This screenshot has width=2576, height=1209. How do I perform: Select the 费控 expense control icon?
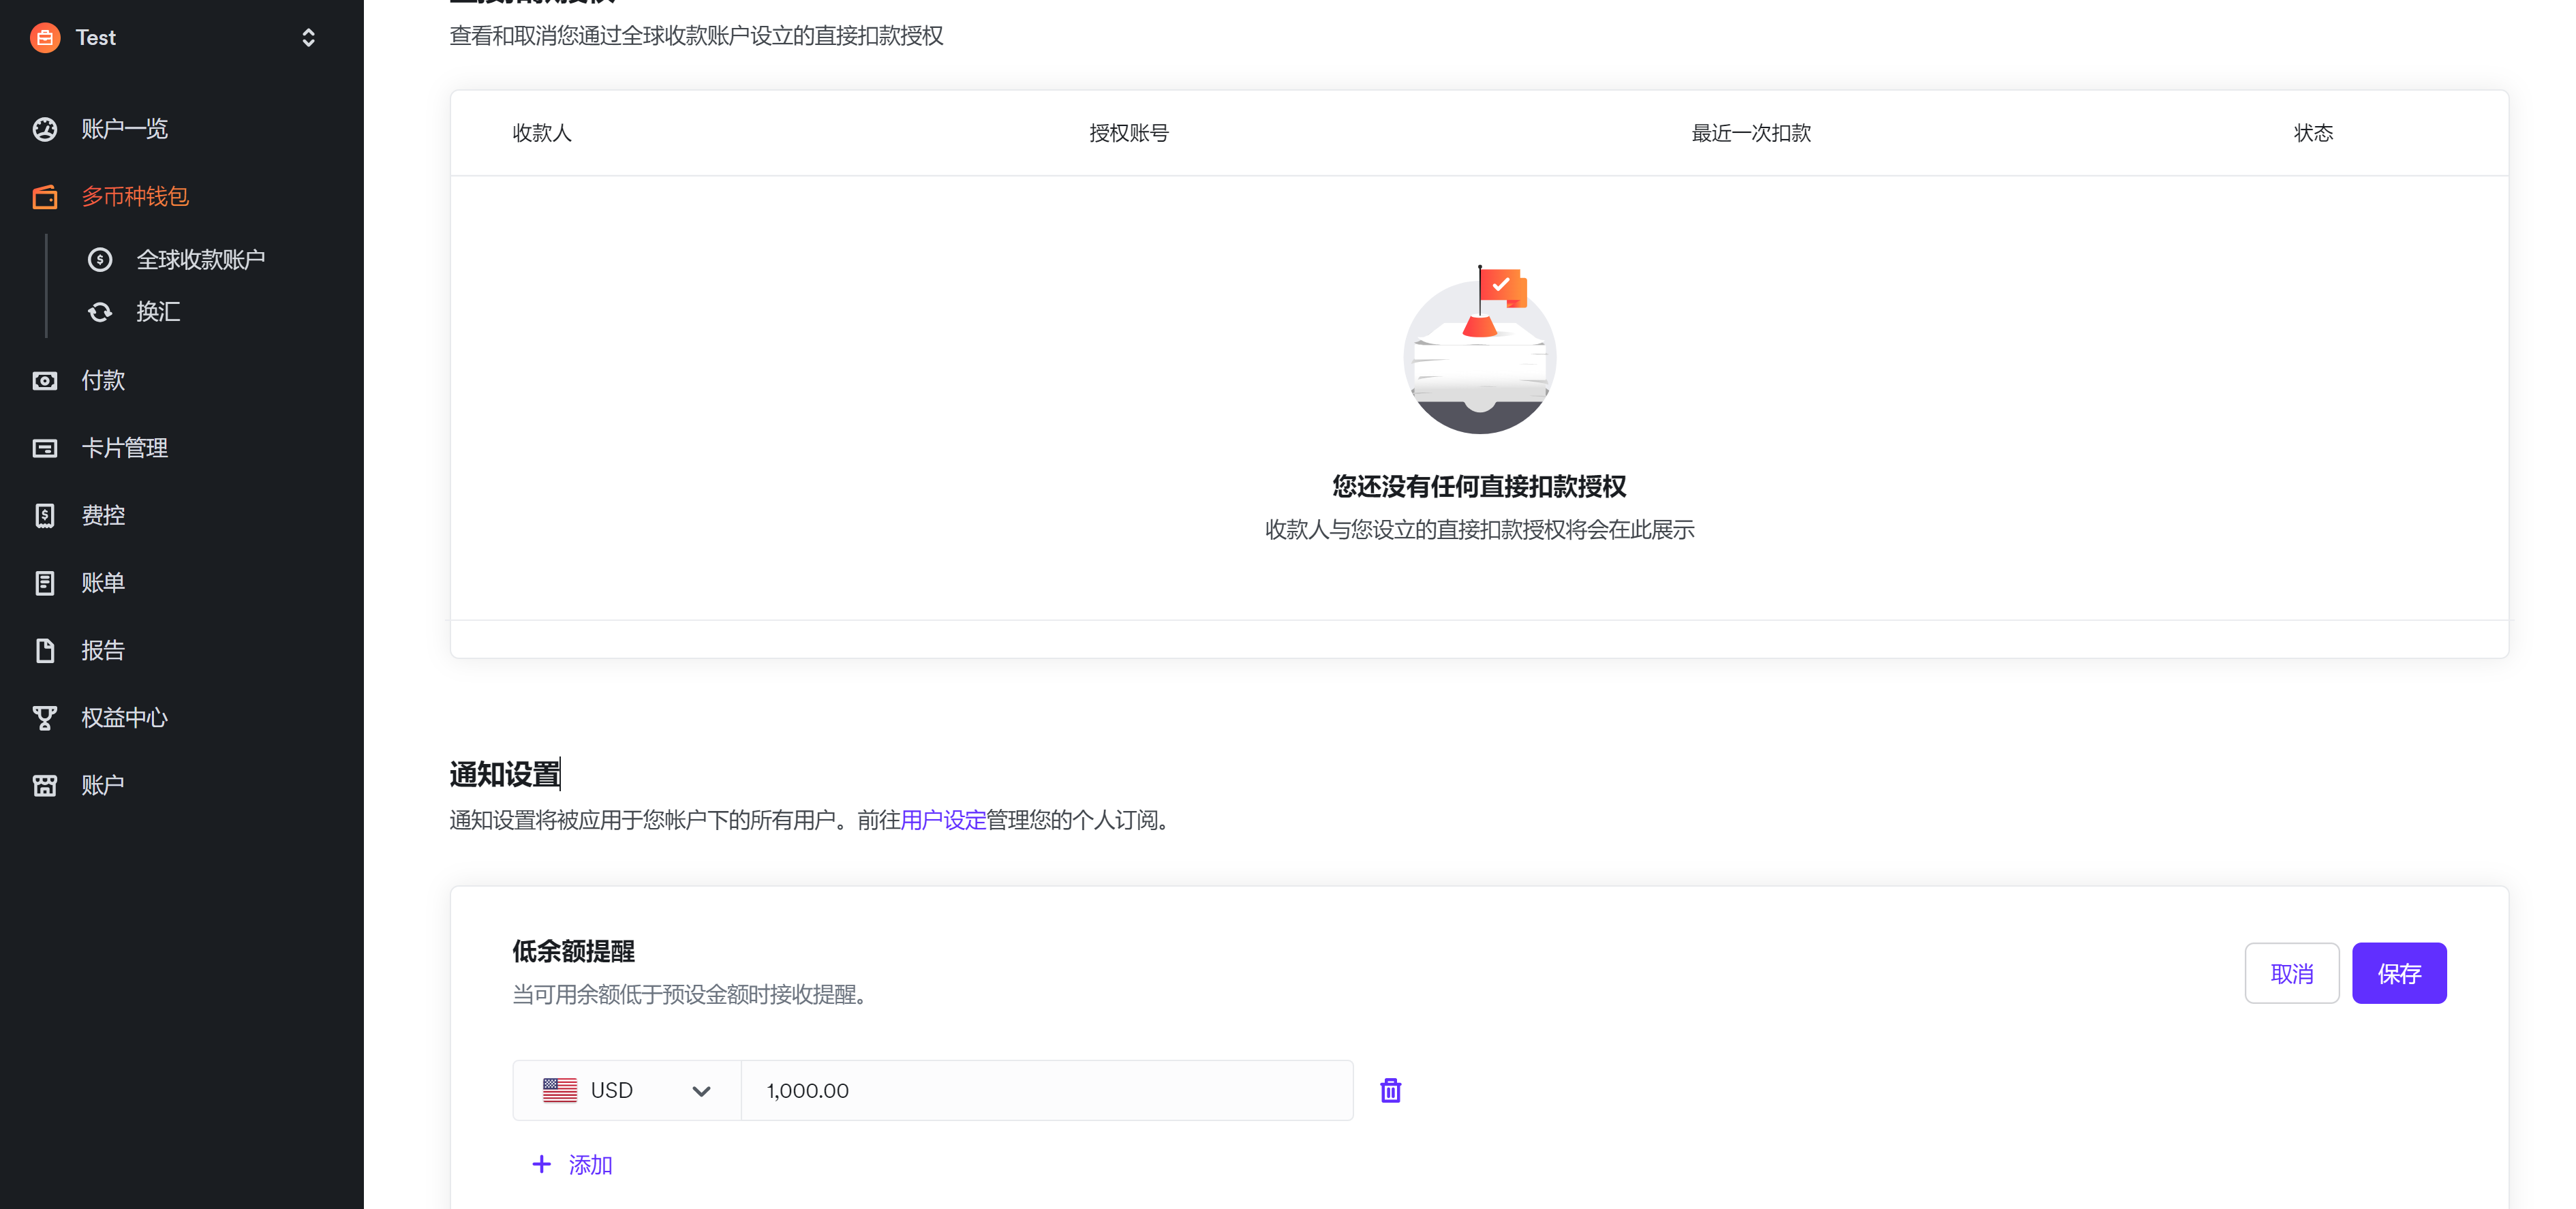tap(45, 516)
